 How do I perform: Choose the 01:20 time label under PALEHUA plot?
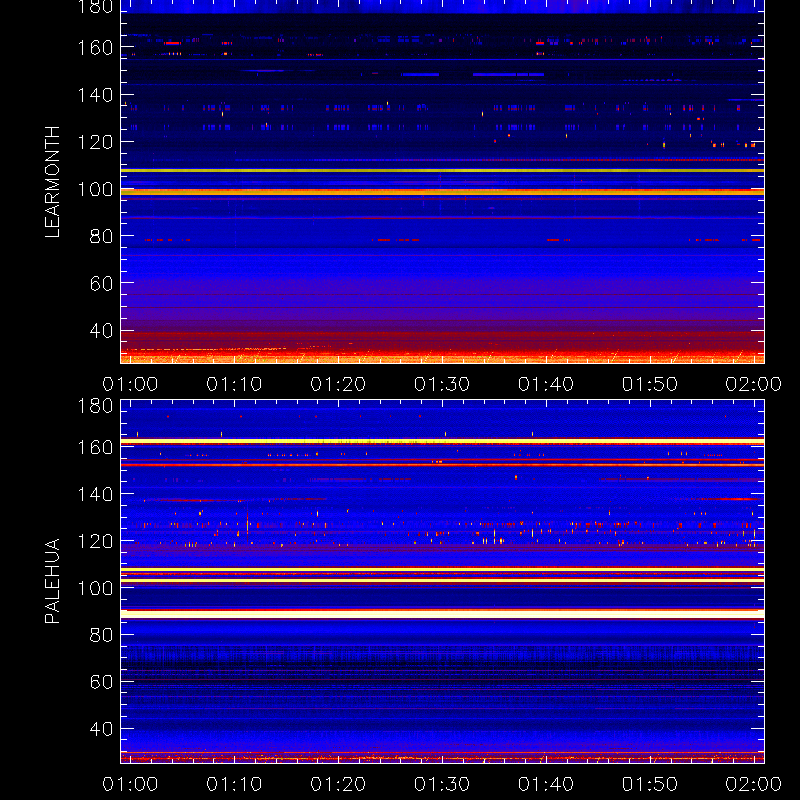338,784
